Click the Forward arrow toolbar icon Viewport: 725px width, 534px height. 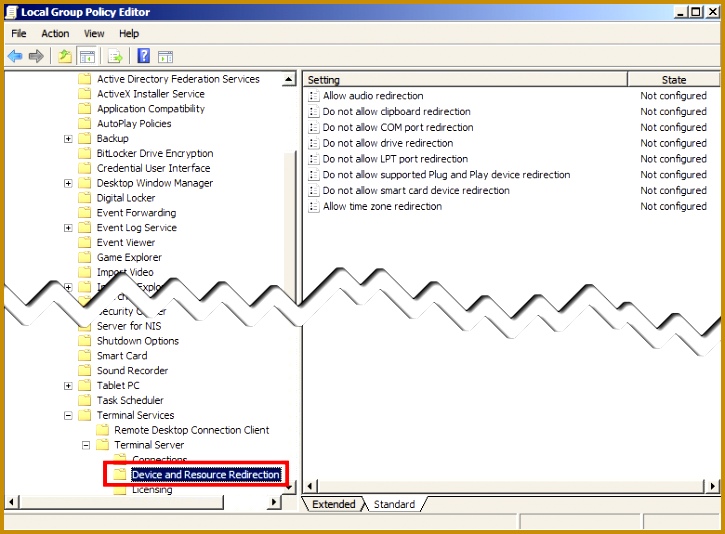point(36,56)
